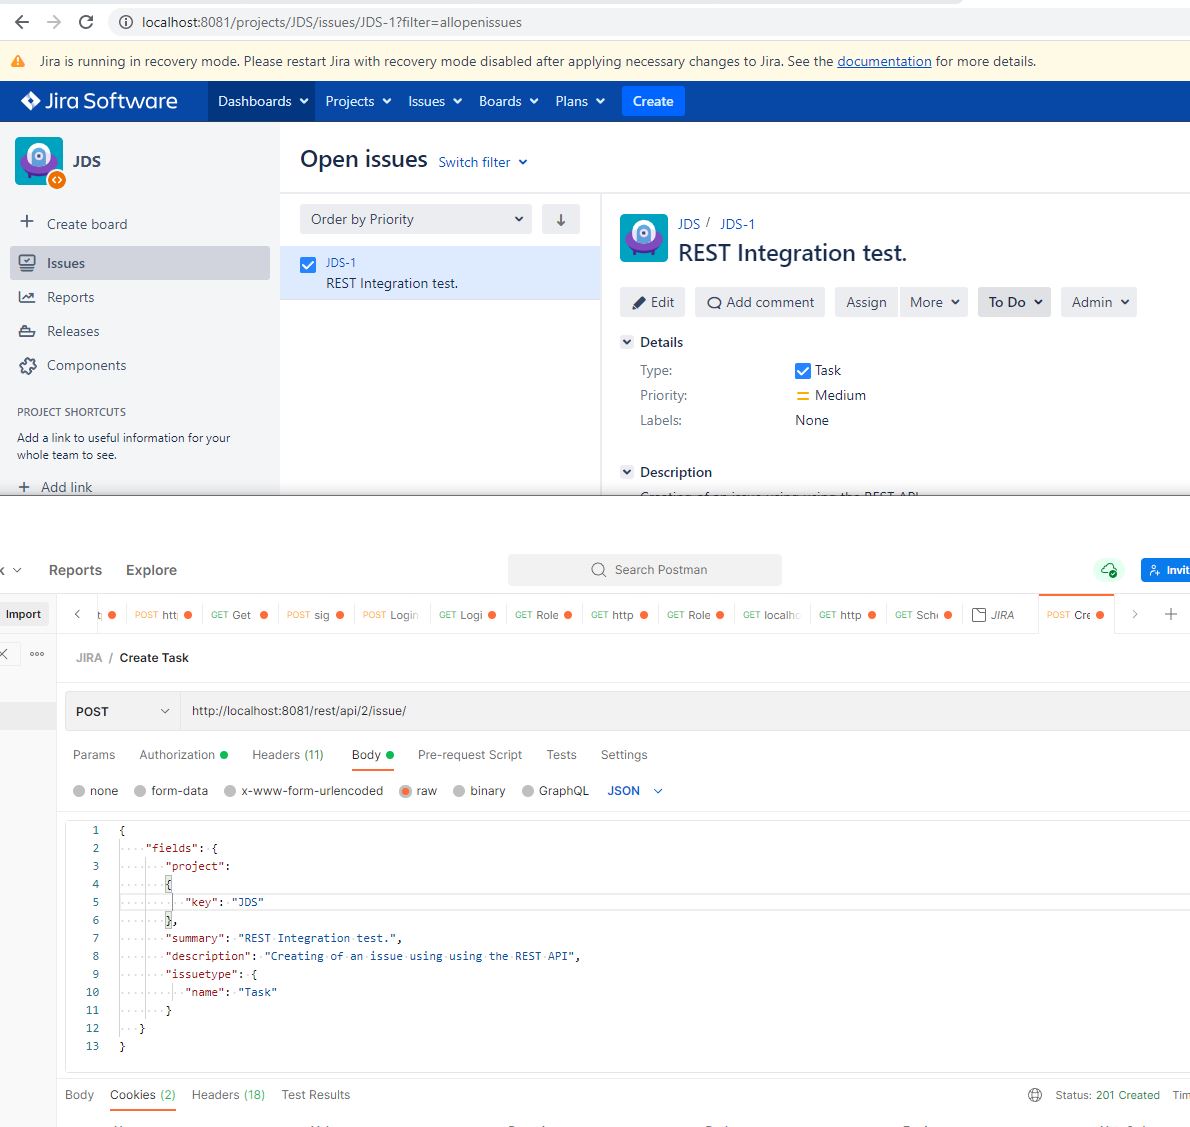The image size is (1190, 1127).
Task: Open the Issues dropdown in top nav
Action: (435, 101)
